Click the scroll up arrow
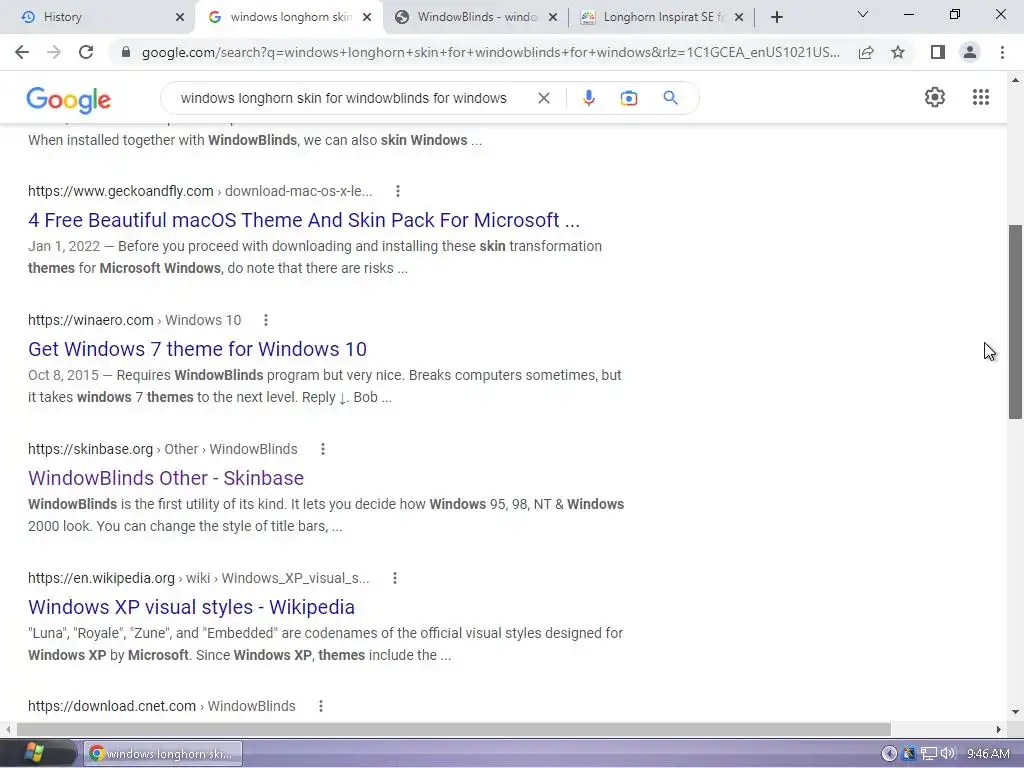This screenshot has height=768, width=1024. [1015, 80]
